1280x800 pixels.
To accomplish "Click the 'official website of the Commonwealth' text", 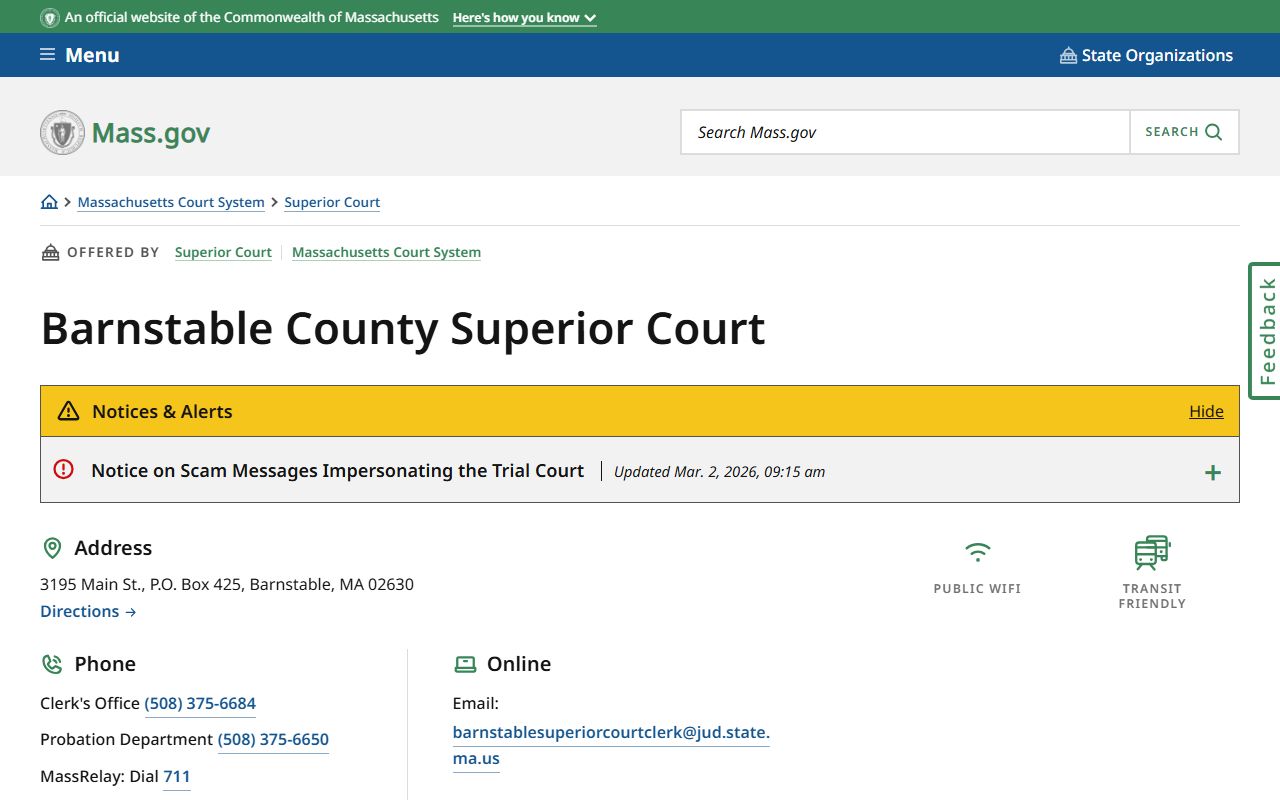I will tap(251, 18).
